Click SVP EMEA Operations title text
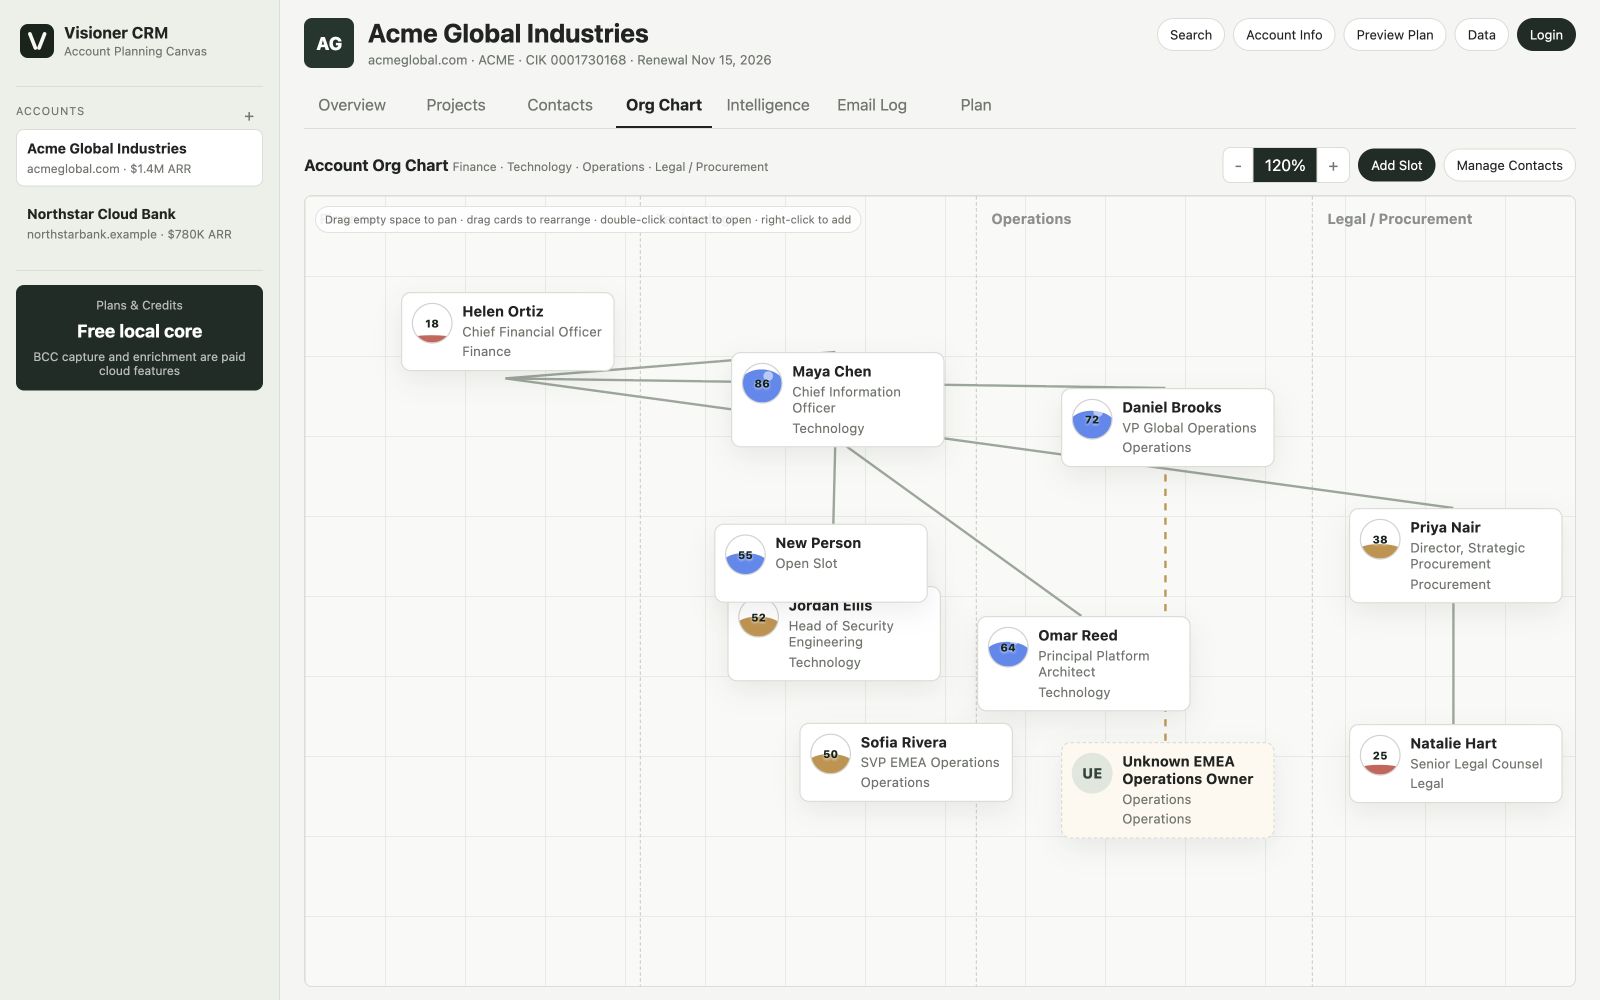Image resolution: width=1600 pixels, height=1000 pixels. tap(930, 763)
